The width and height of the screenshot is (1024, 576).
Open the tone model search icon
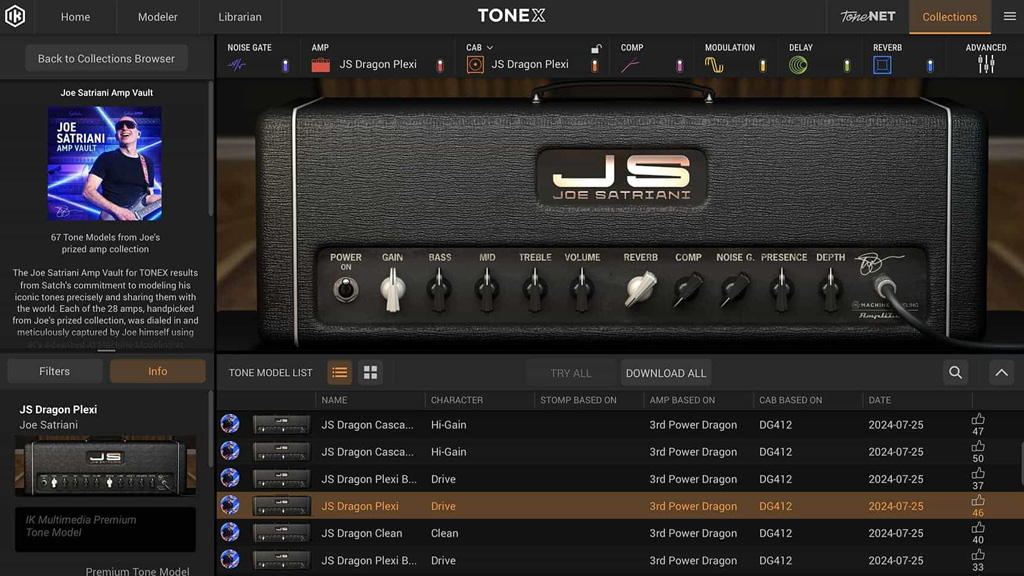(955, 372)
